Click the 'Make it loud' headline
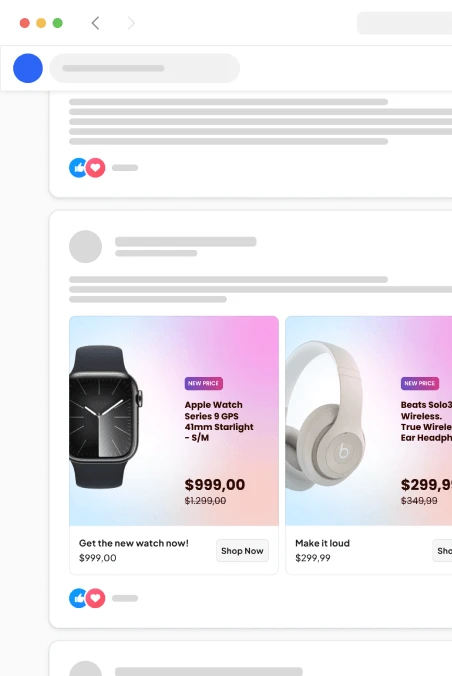The width and height of the screenshot is (452, 676). [x=323, y=543]
